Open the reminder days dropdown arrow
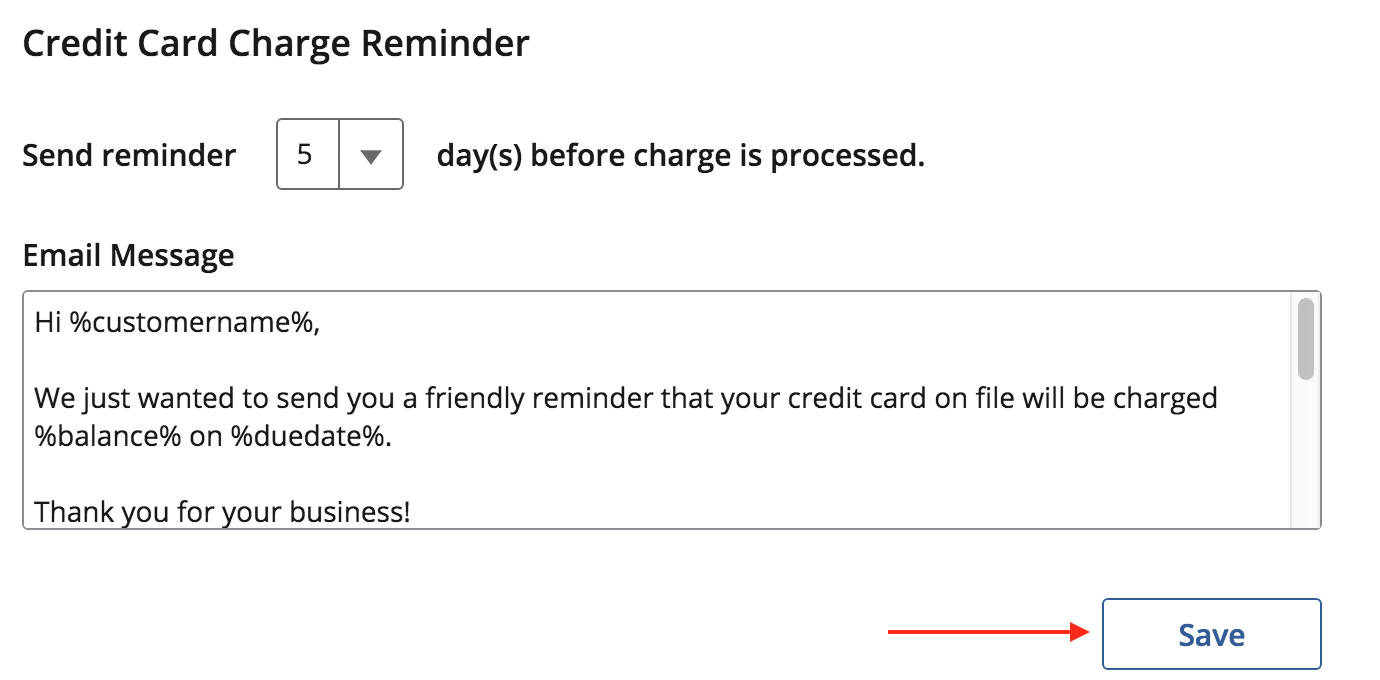Screen dimensions: 1380x680 pos(371,155)
